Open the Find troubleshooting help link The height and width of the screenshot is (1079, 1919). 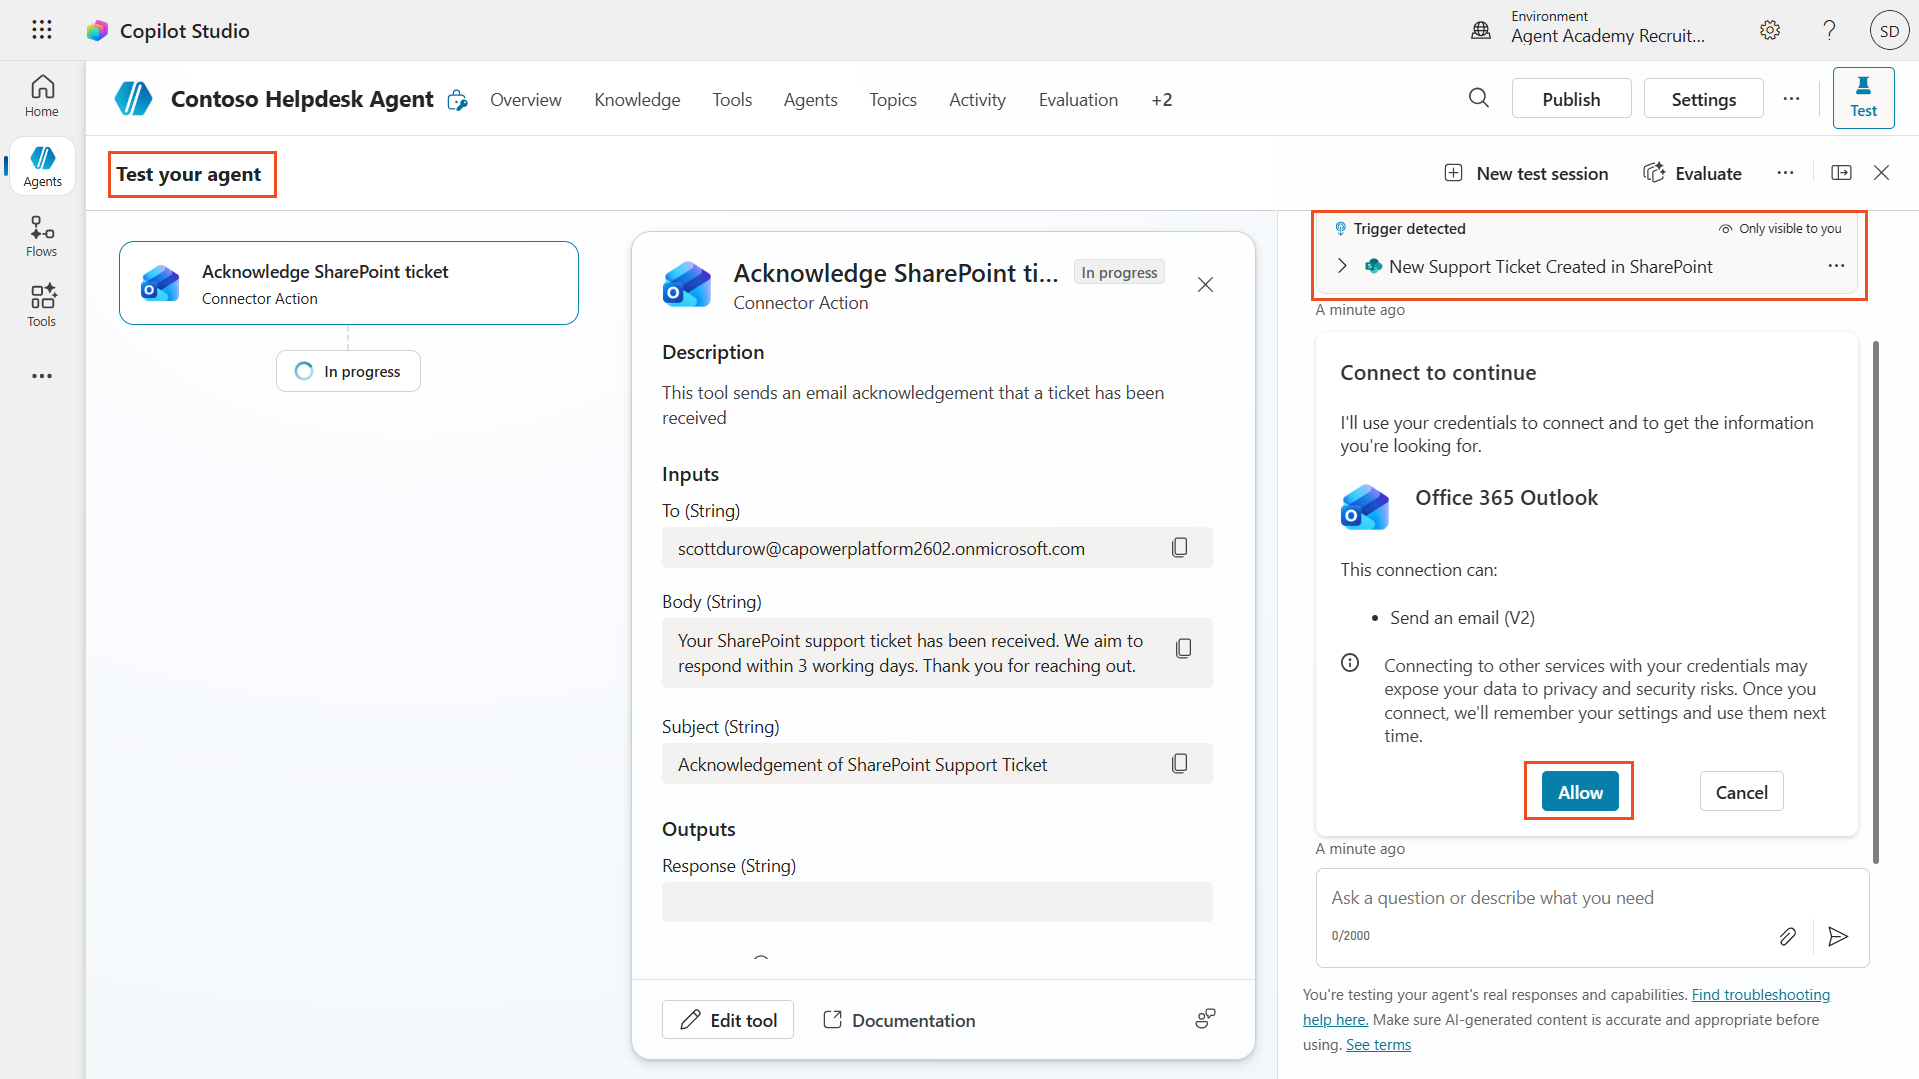click(x=1759, y=994)
